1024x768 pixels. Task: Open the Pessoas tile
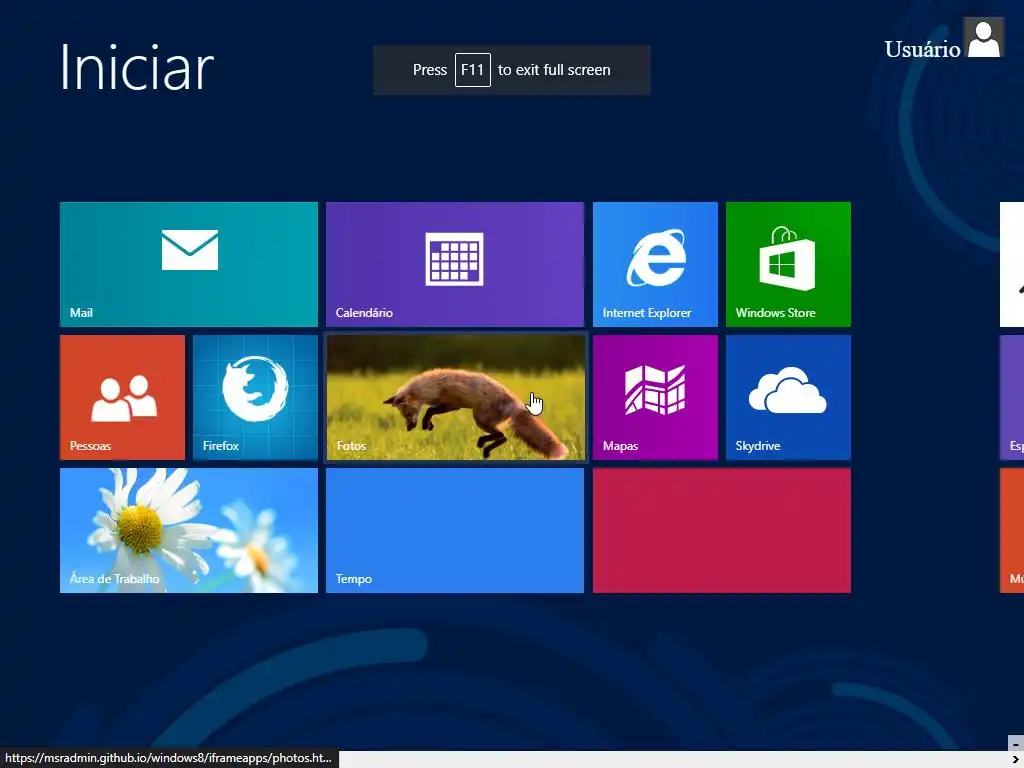coord(122,398)
